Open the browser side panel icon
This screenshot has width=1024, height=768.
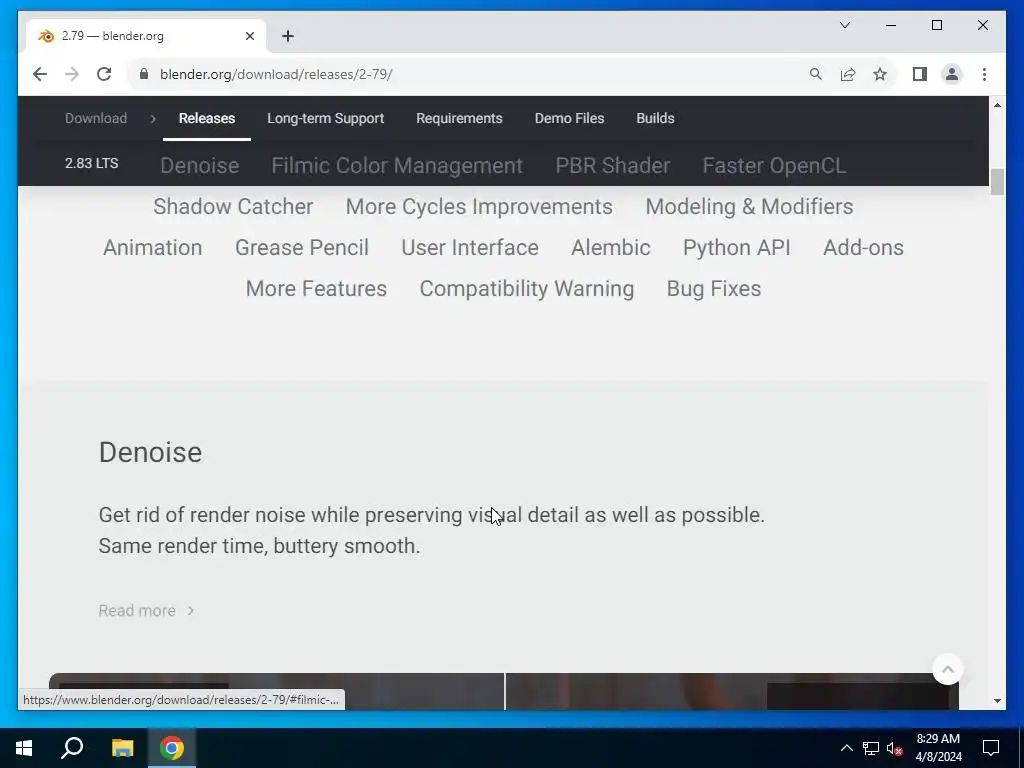920,74
